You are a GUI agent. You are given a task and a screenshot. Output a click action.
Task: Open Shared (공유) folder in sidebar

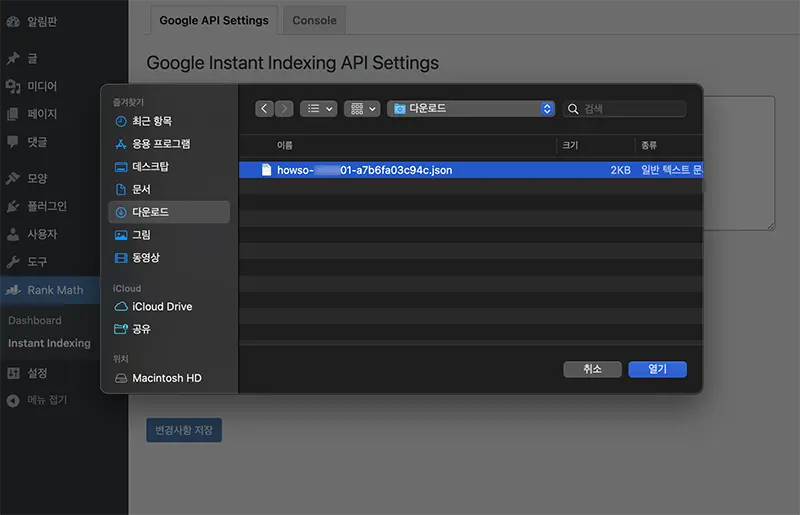point(133,329)
